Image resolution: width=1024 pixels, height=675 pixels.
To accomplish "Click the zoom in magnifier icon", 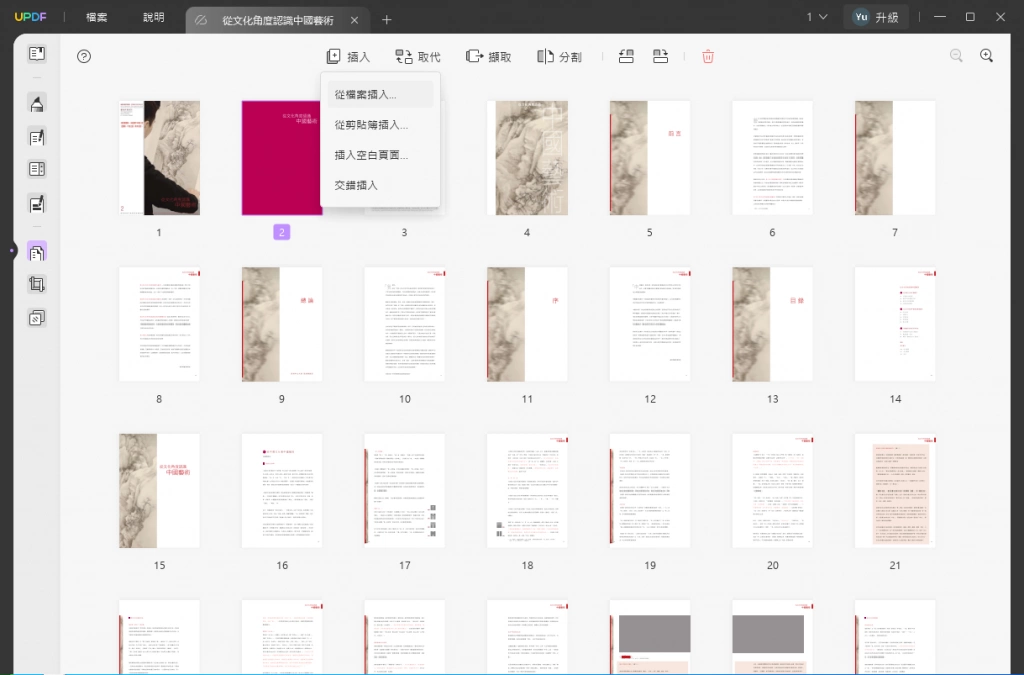I will point(987,56).
